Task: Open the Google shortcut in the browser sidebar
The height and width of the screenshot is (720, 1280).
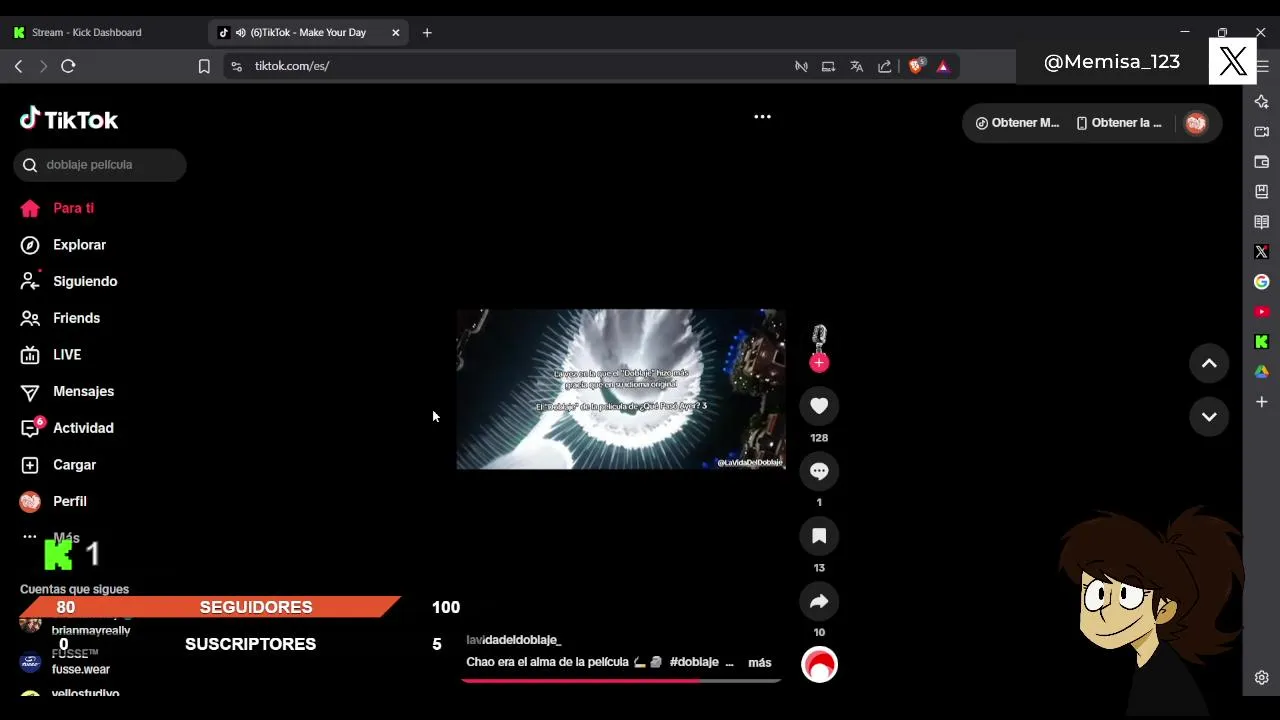Action: tap(1262, 282)
